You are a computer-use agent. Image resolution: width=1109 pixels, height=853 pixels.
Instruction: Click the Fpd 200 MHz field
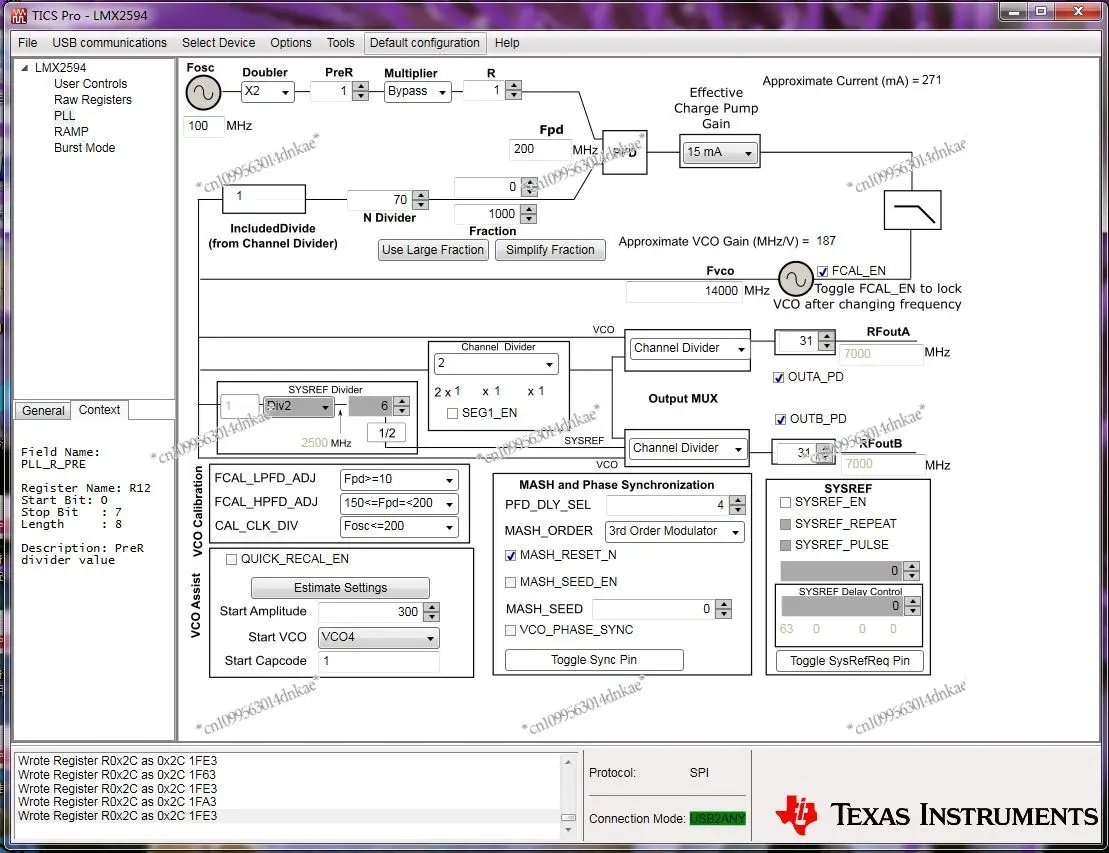click(x=540, y=149)
